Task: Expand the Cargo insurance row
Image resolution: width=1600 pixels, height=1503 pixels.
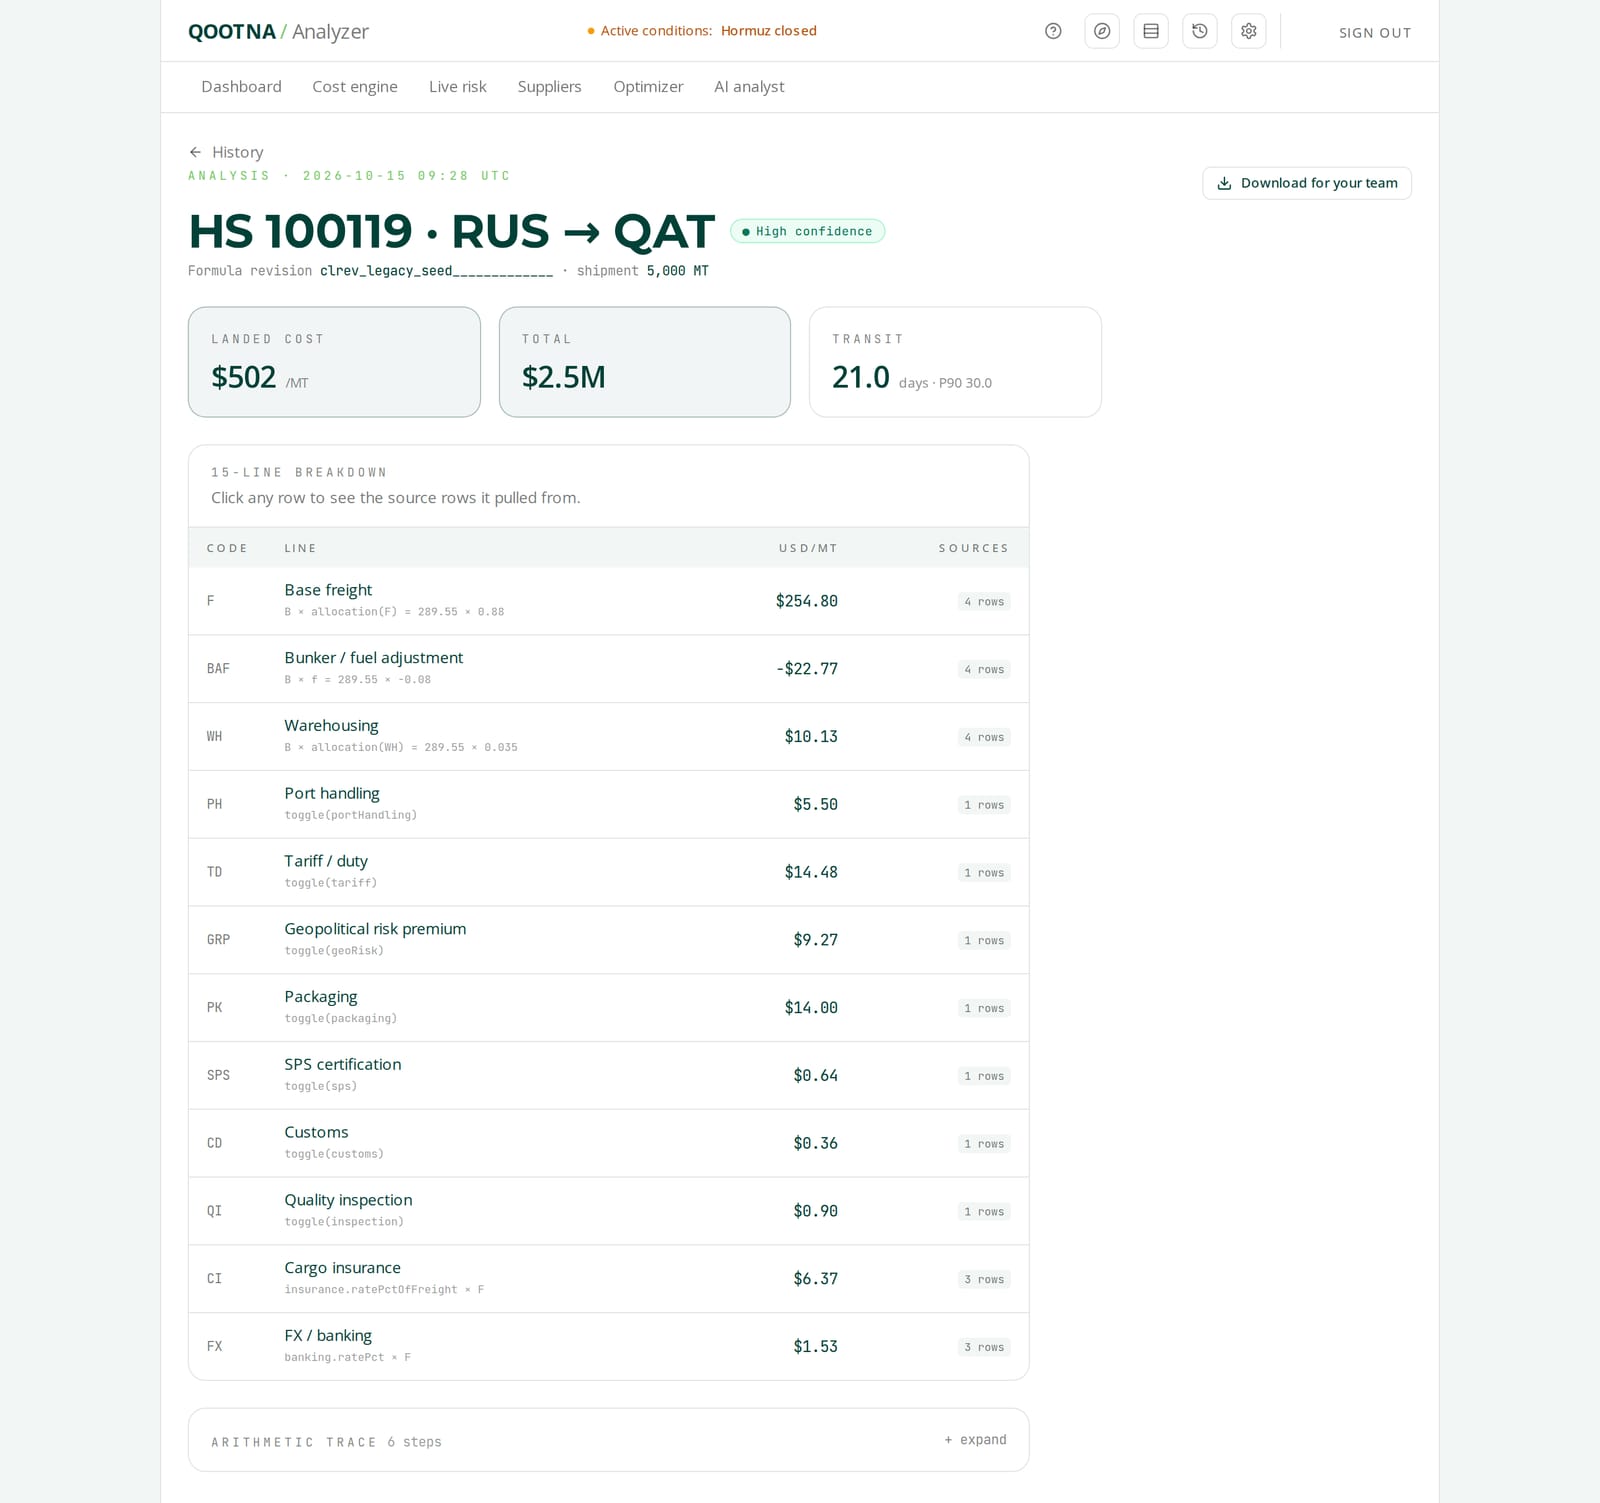Action: pos(608,1279)
